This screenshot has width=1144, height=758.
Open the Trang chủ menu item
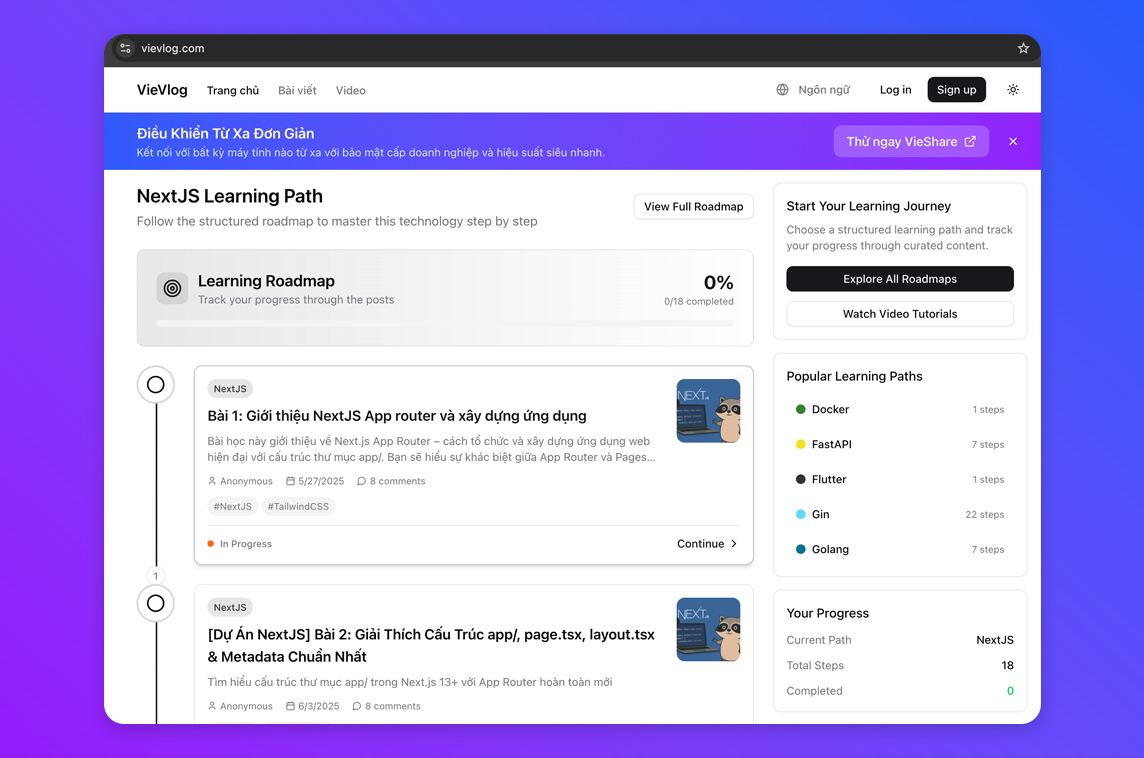point(233,90)
